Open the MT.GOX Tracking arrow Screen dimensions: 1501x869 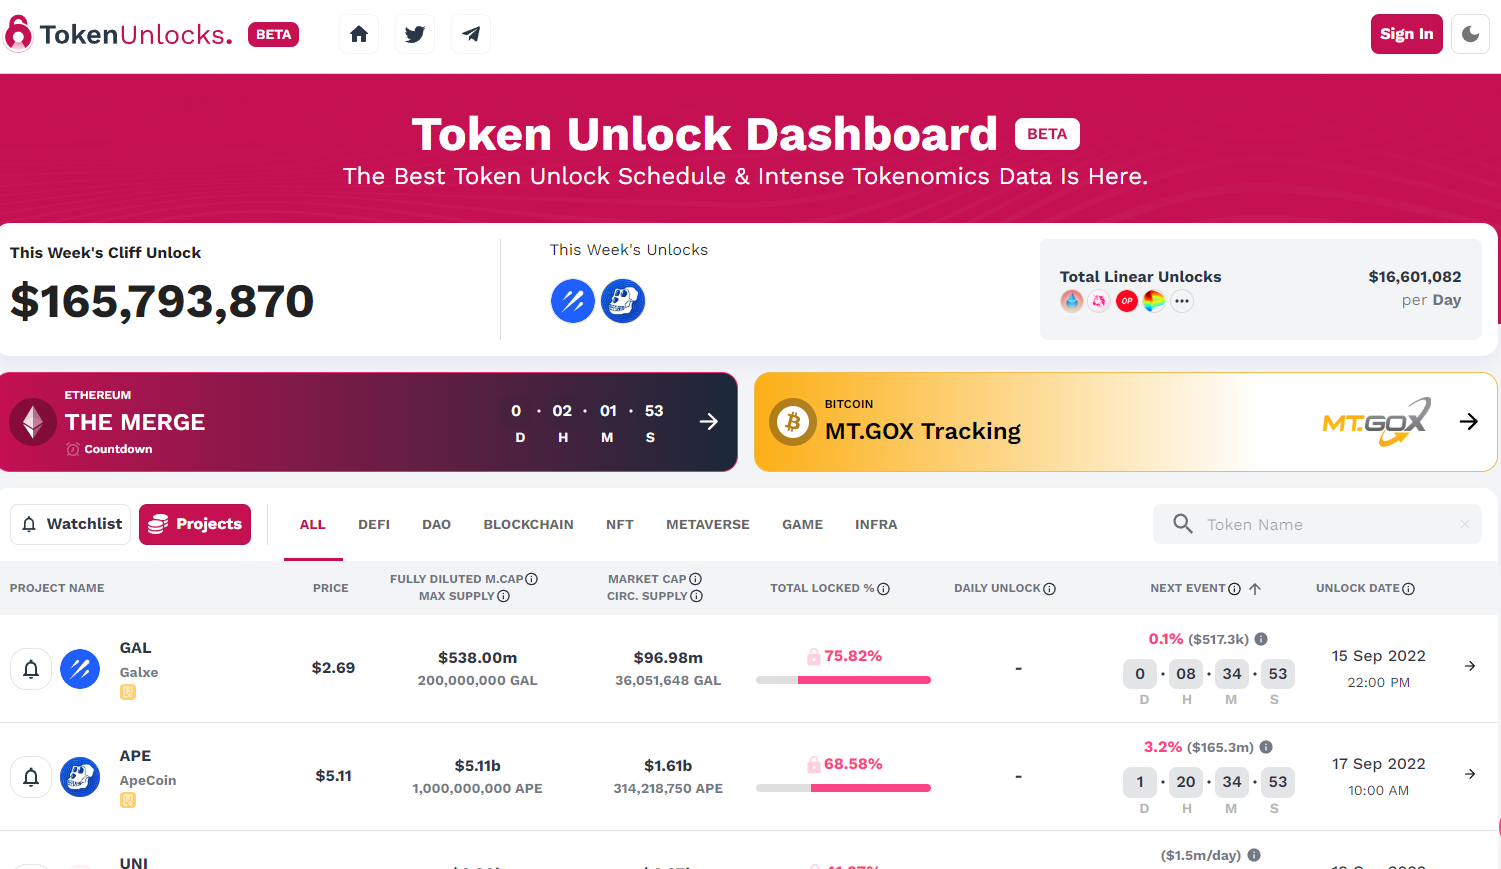click(1468, 421)
